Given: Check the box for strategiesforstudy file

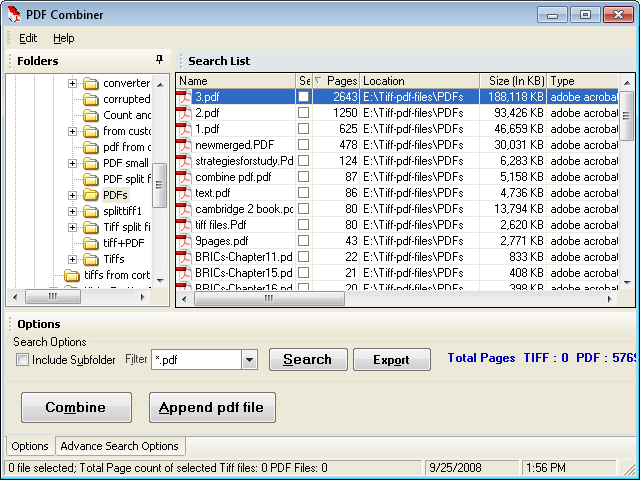Looking at the screenshot, I should click(303, 161).
